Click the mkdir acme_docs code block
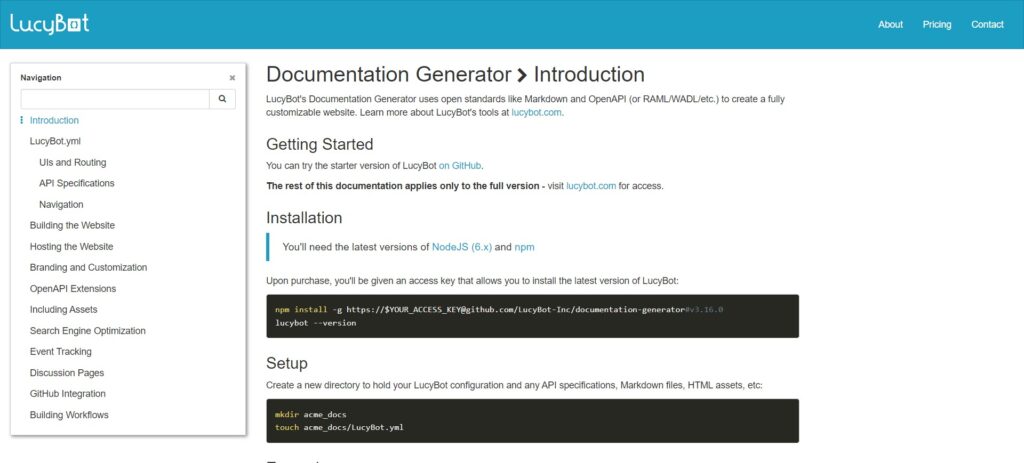The width and height of the screenshot is (1024, 463). [532, 421]
